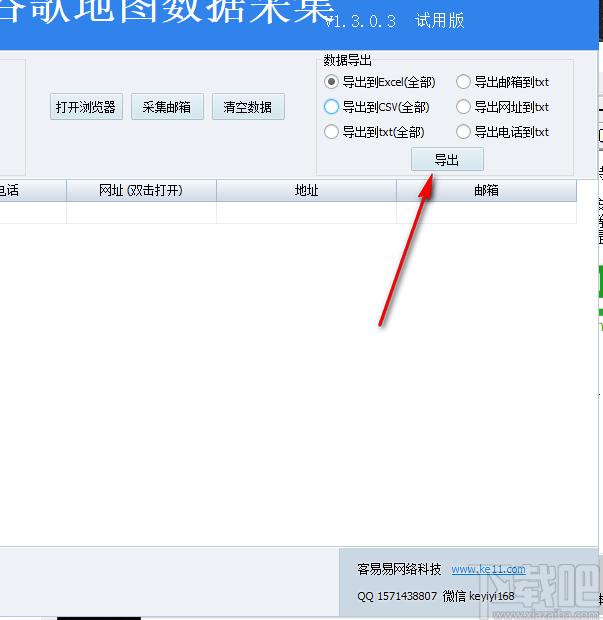
Task: Click the 地址 column header
Action: click(x=306, y=191)
